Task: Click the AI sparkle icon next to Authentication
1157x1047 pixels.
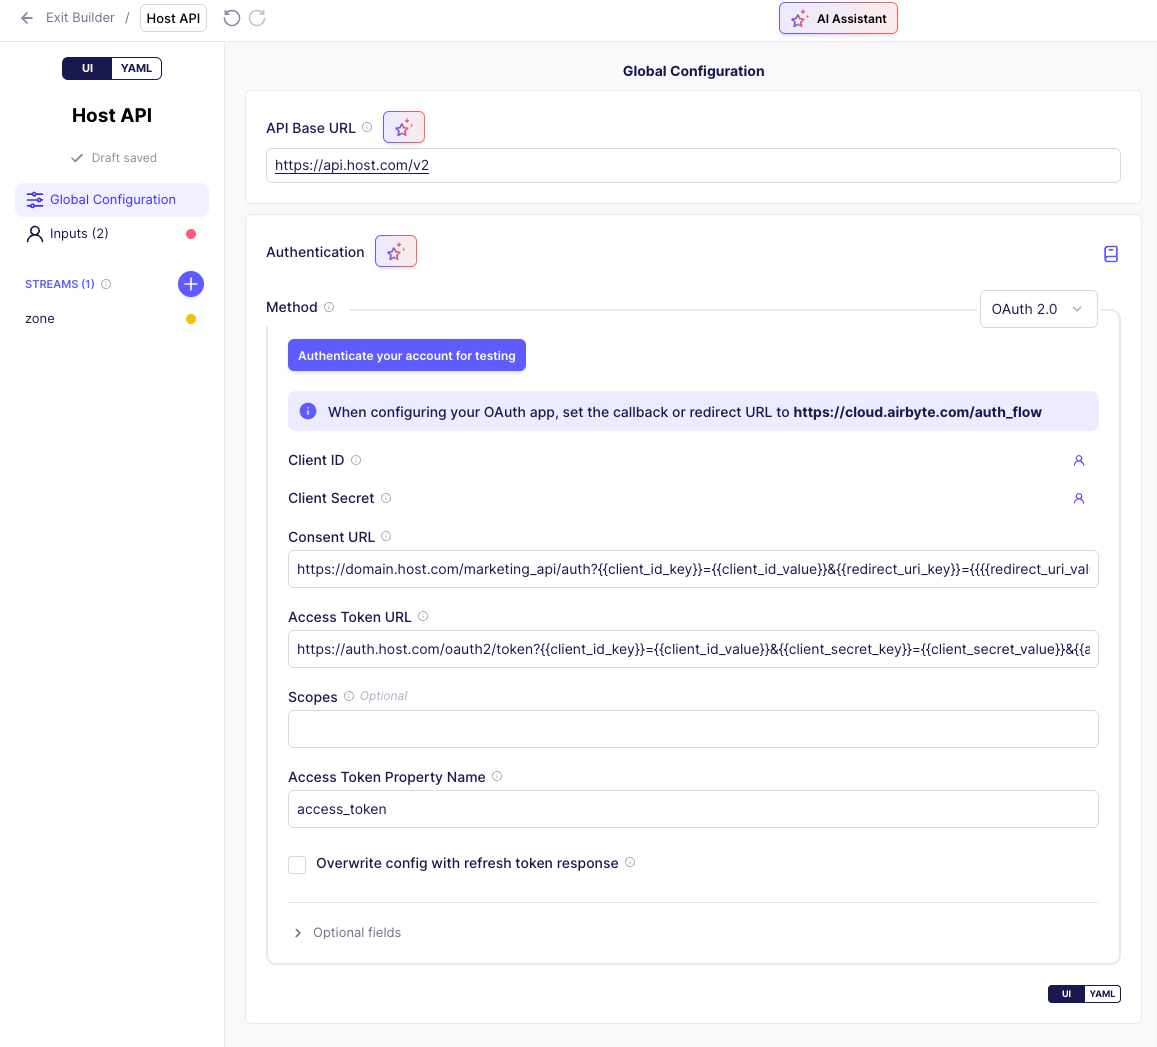Action: 395,251
